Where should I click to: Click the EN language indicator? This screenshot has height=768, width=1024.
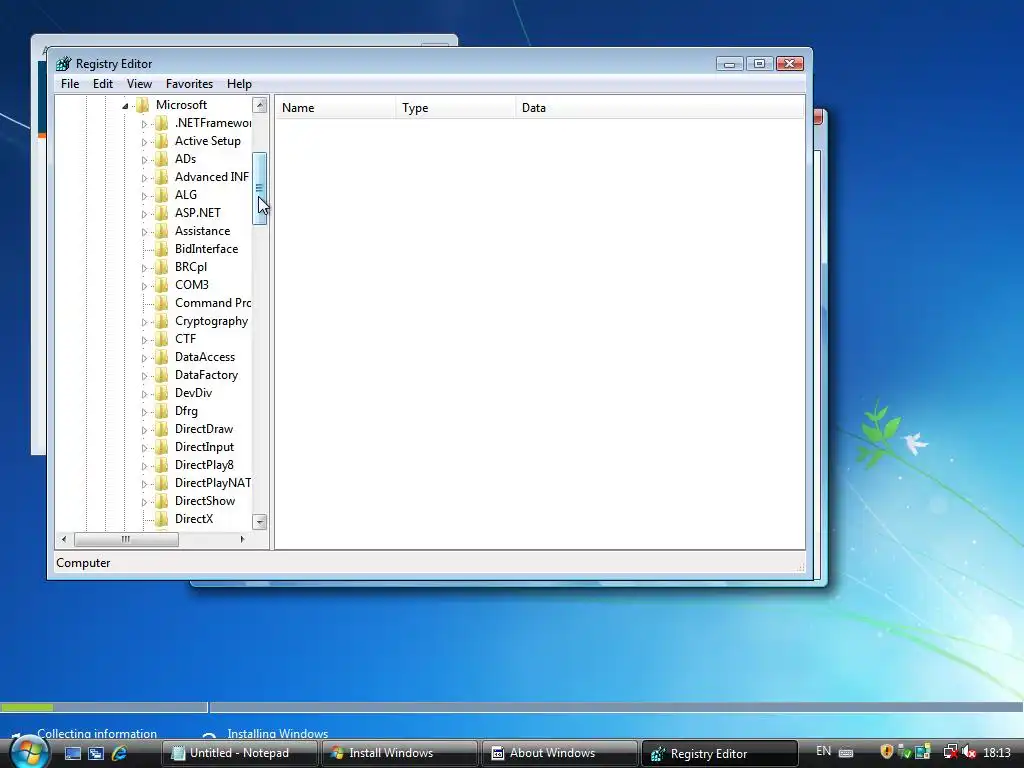(x=824, y=751)
